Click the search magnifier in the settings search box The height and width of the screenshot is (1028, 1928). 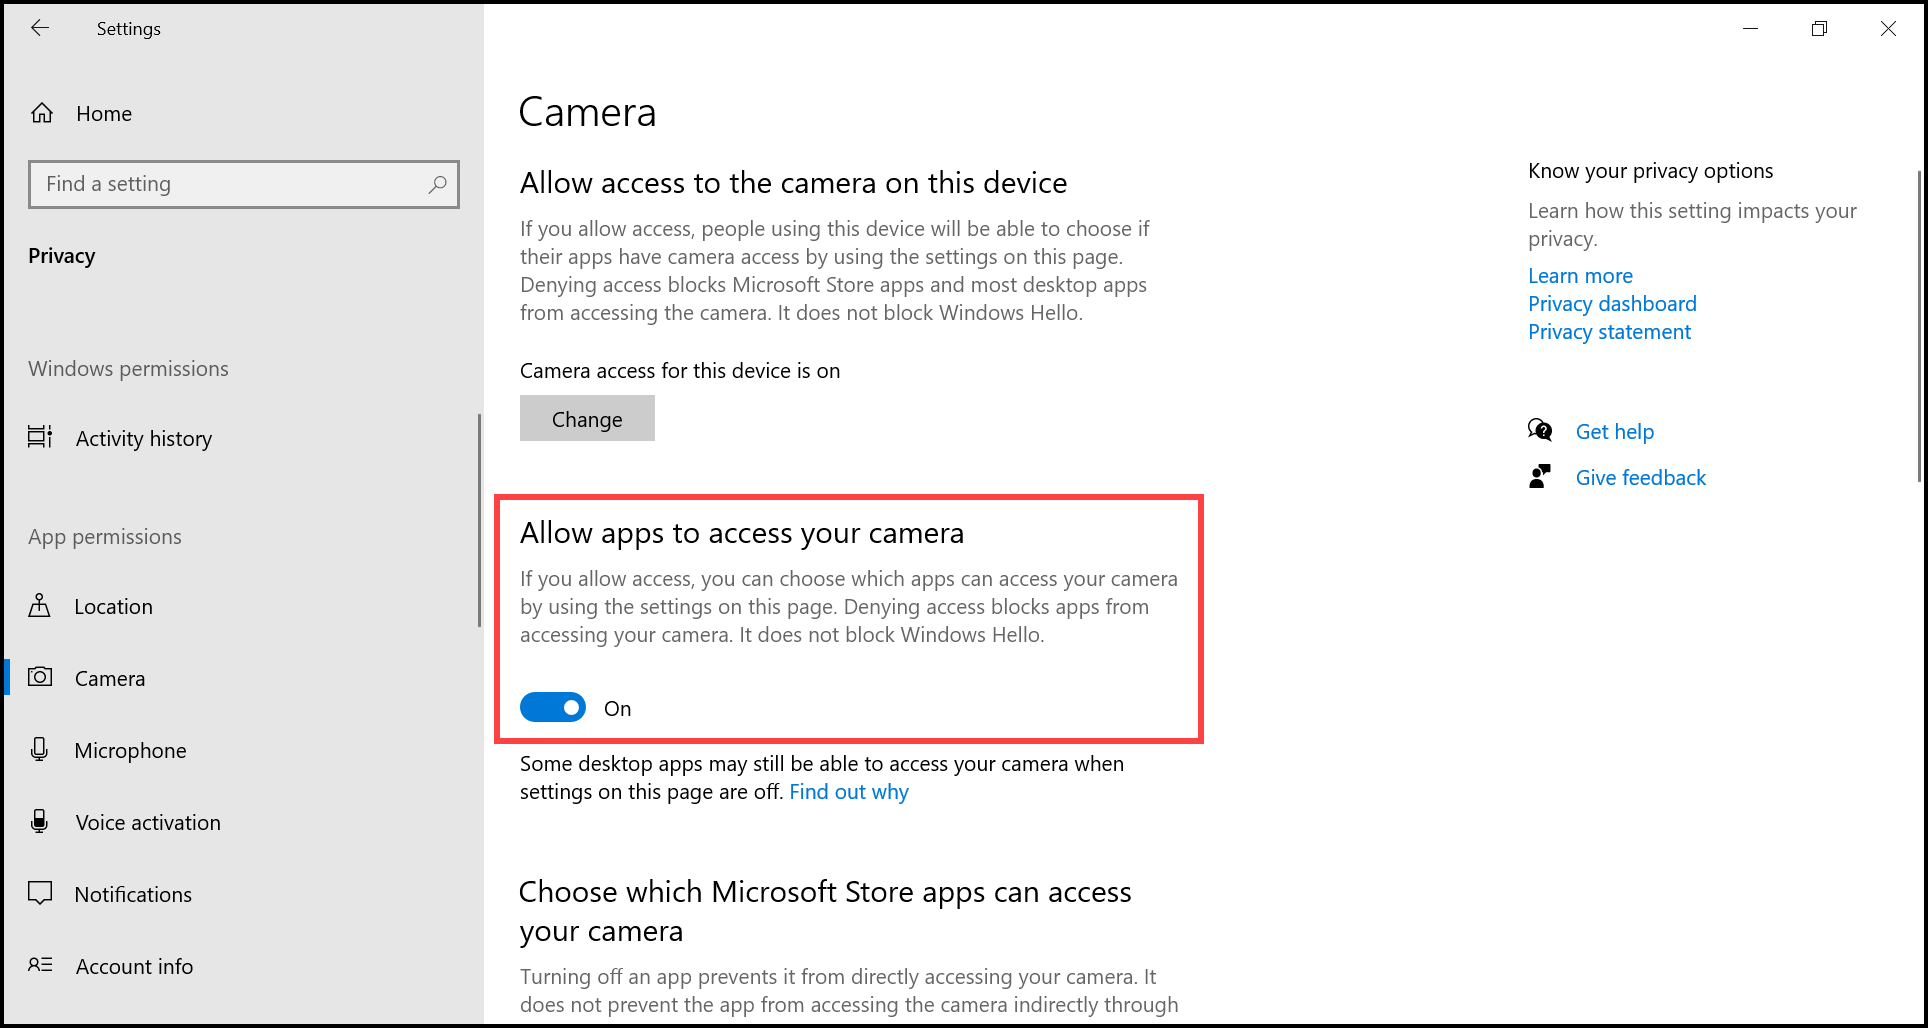[x=437, y=184]
